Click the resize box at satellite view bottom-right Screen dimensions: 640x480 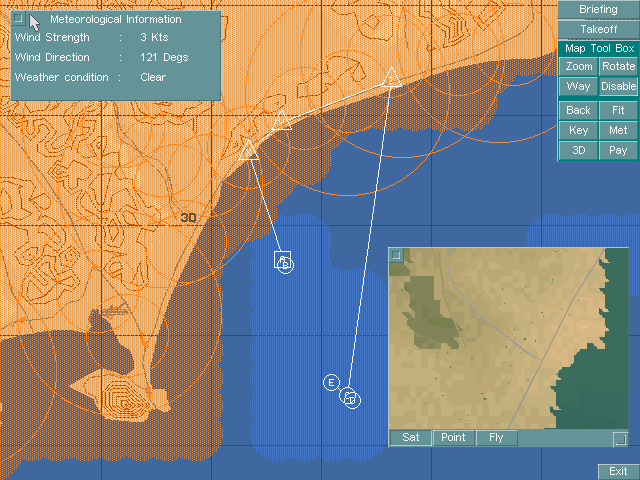point(620,438)
